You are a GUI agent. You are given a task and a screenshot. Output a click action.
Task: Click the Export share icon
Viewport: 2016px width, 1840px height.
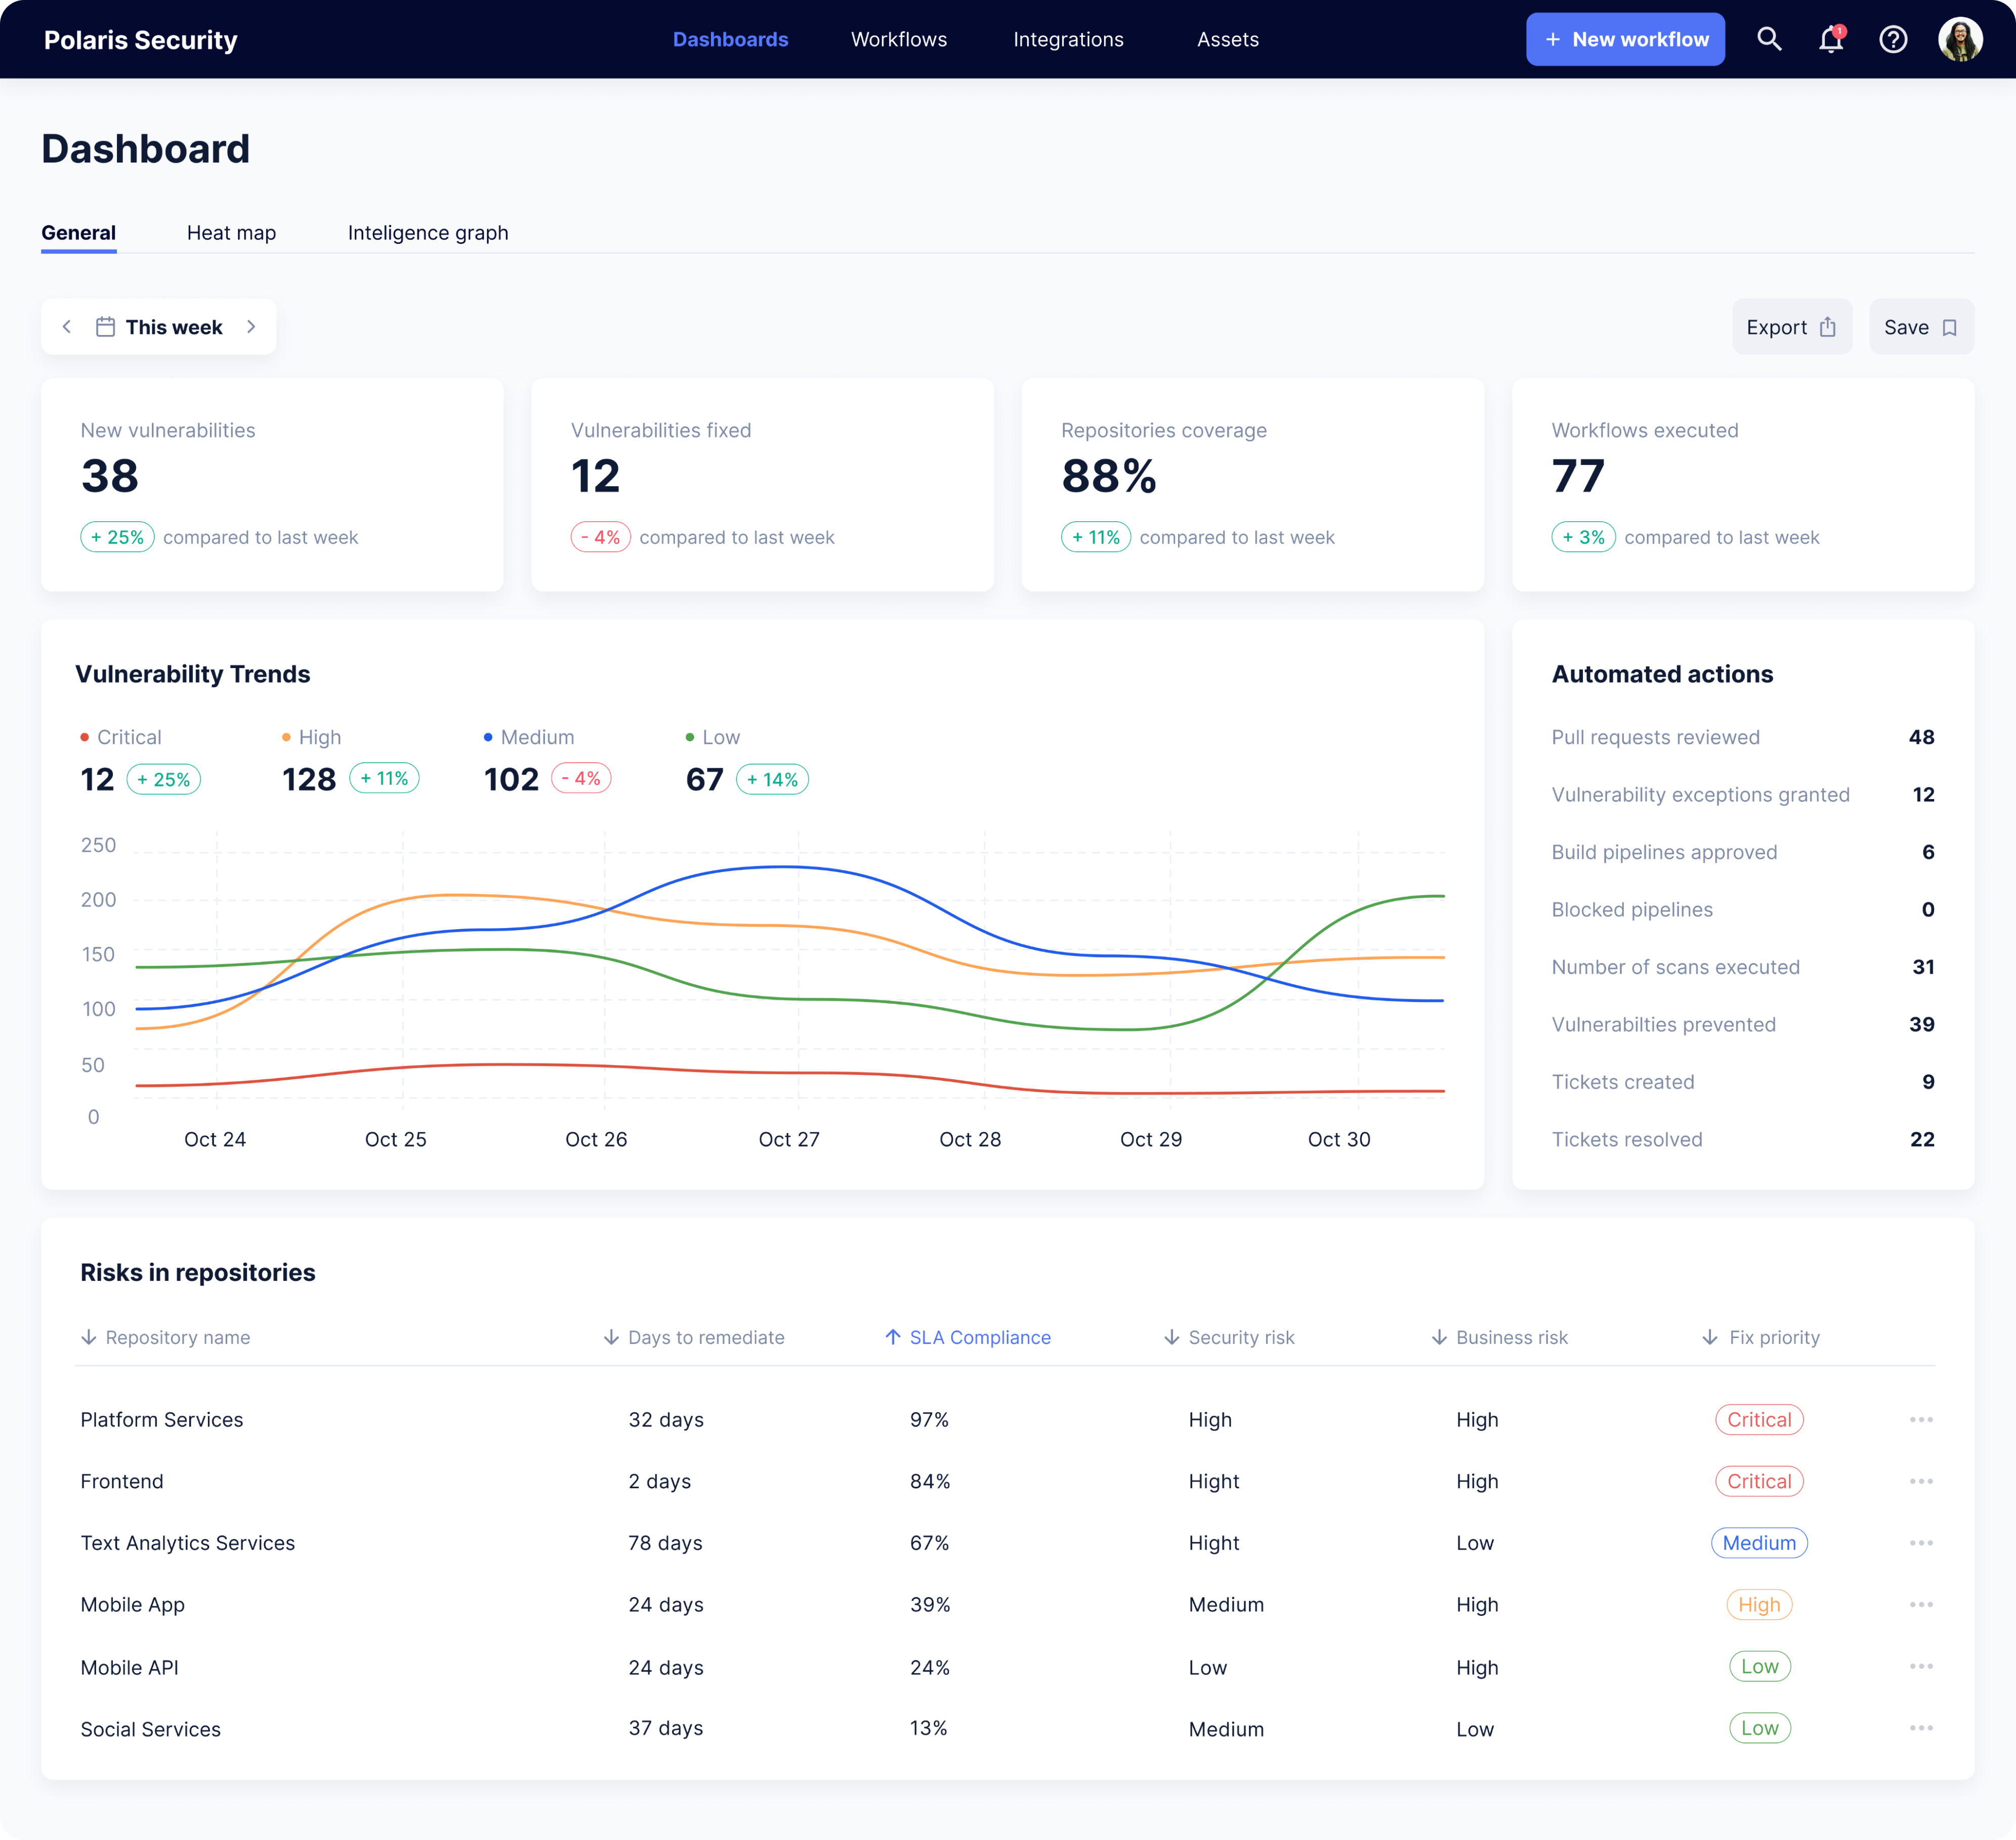point(1828,326)
